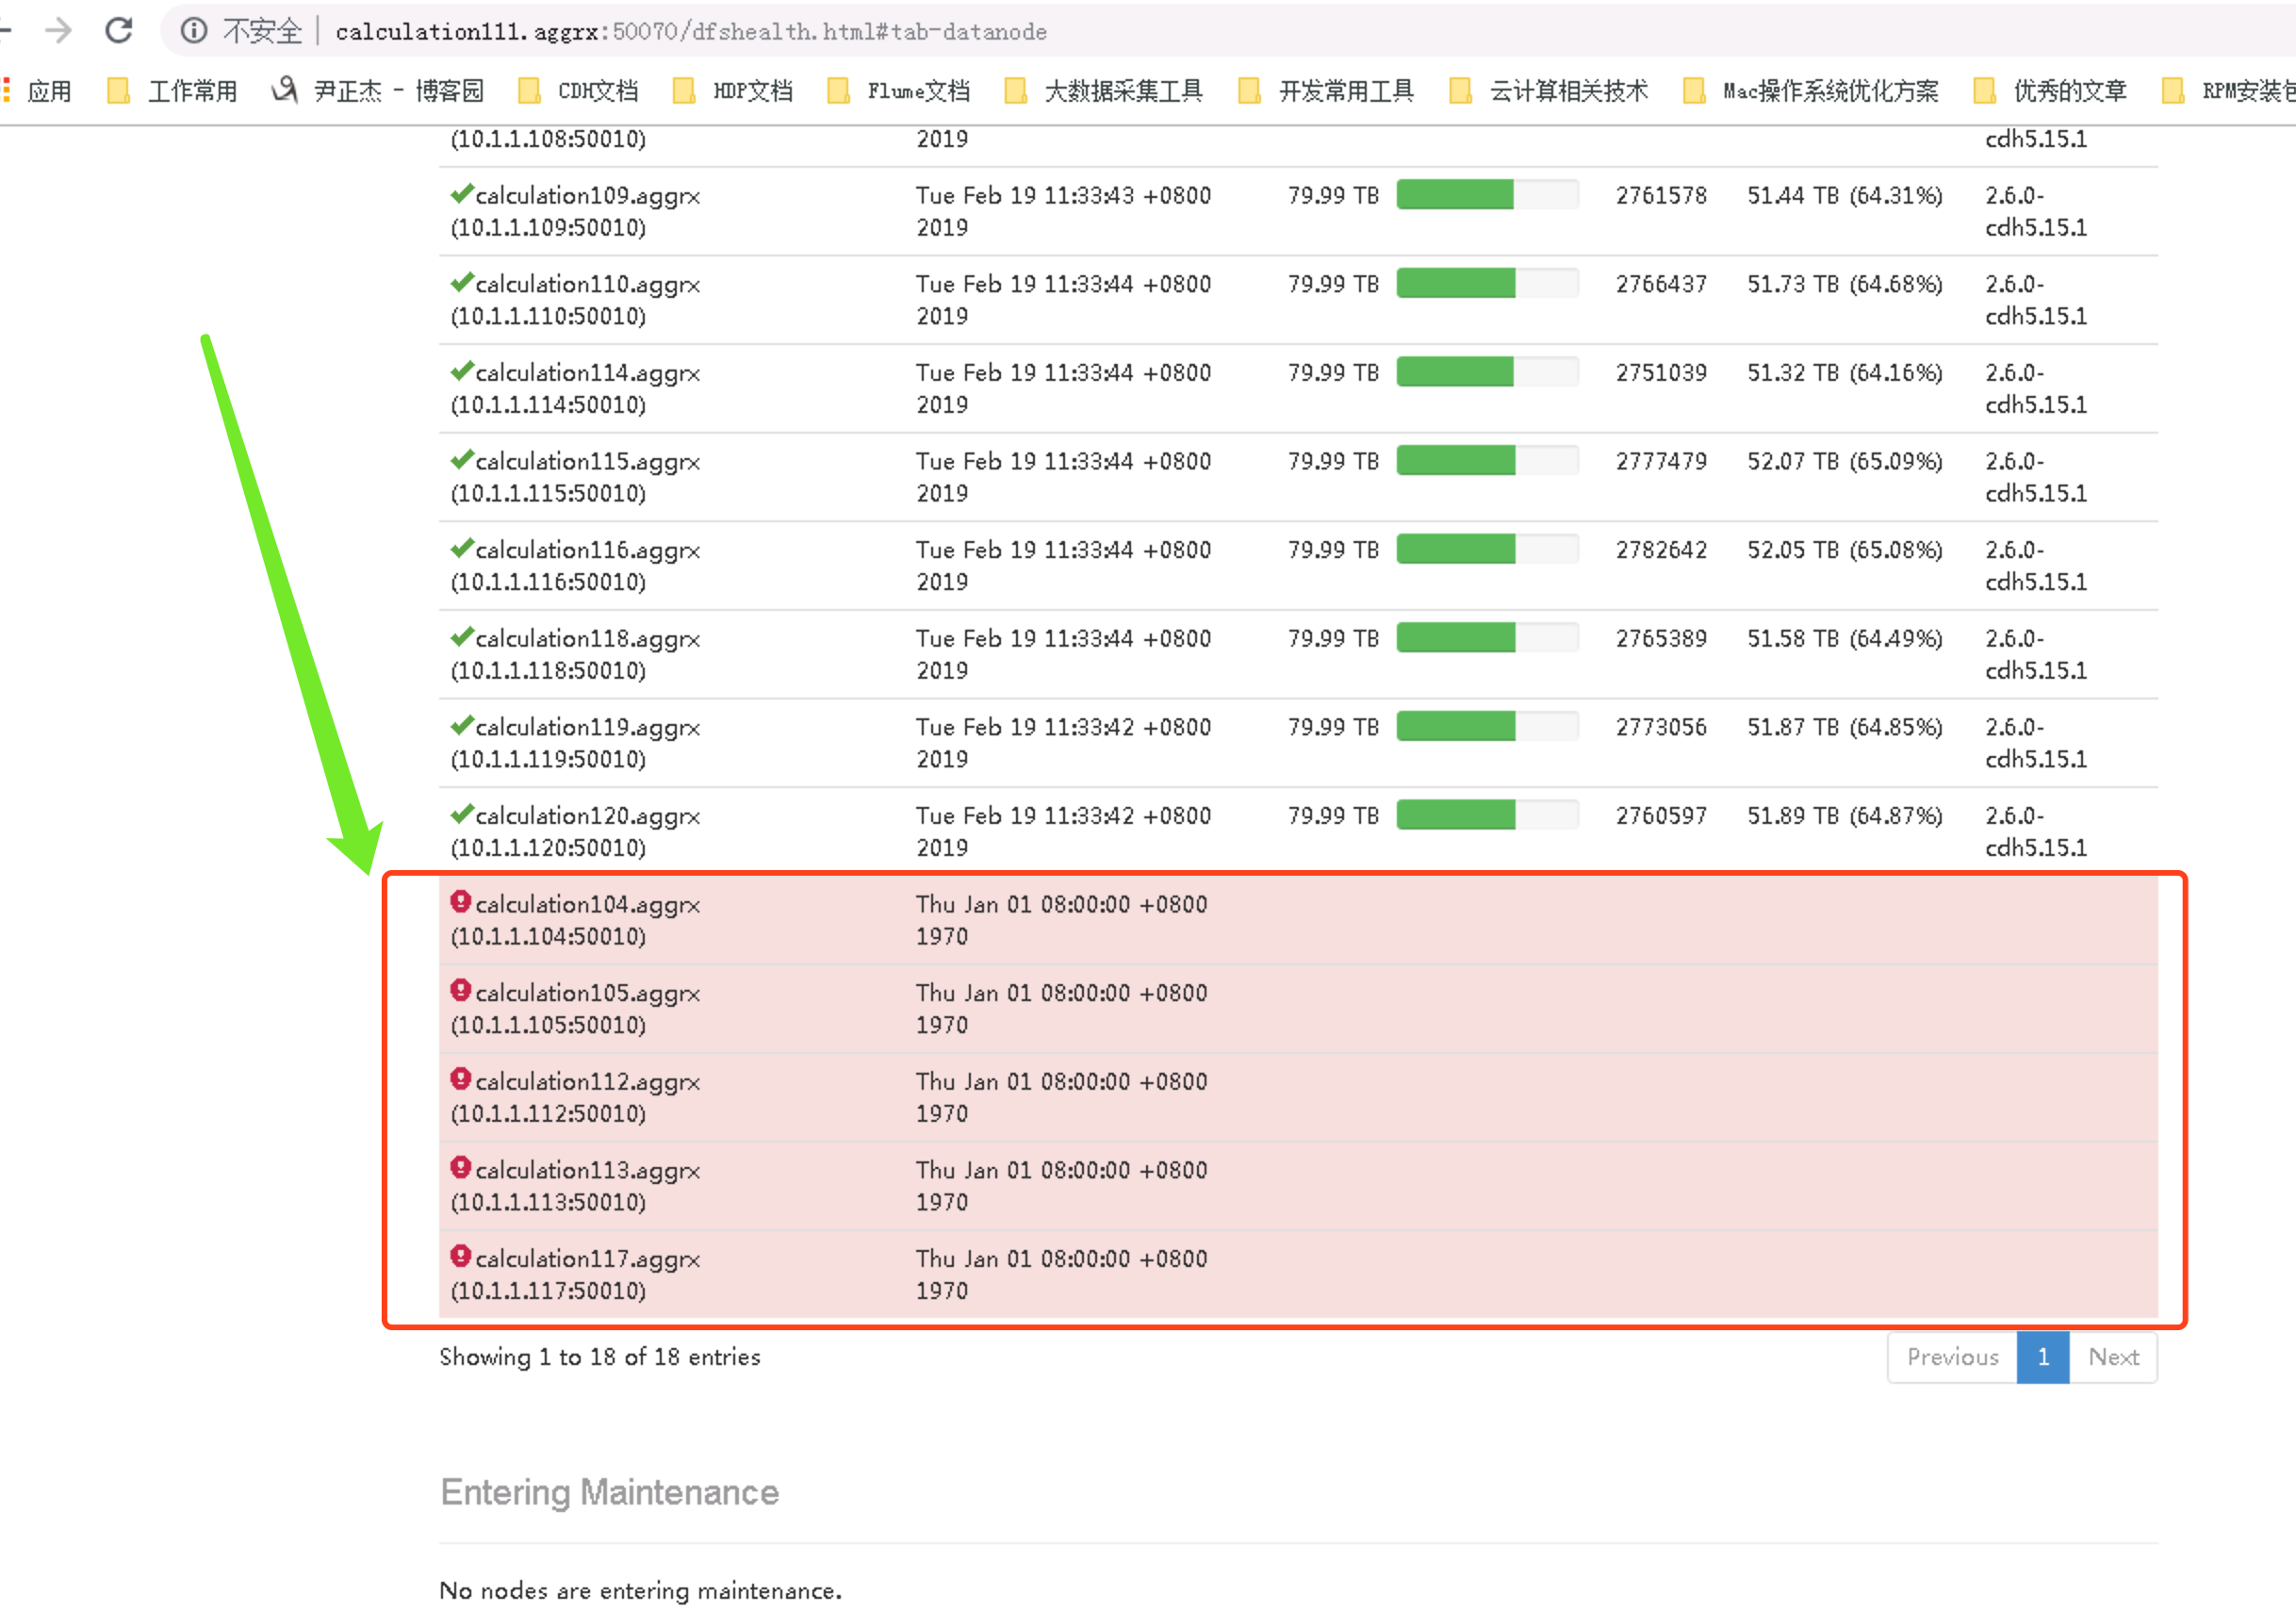Click green checkmark for calculation120.aggrx
Image resolution: width=2296 pixels, height=1612 pixels.
(461, 813)
